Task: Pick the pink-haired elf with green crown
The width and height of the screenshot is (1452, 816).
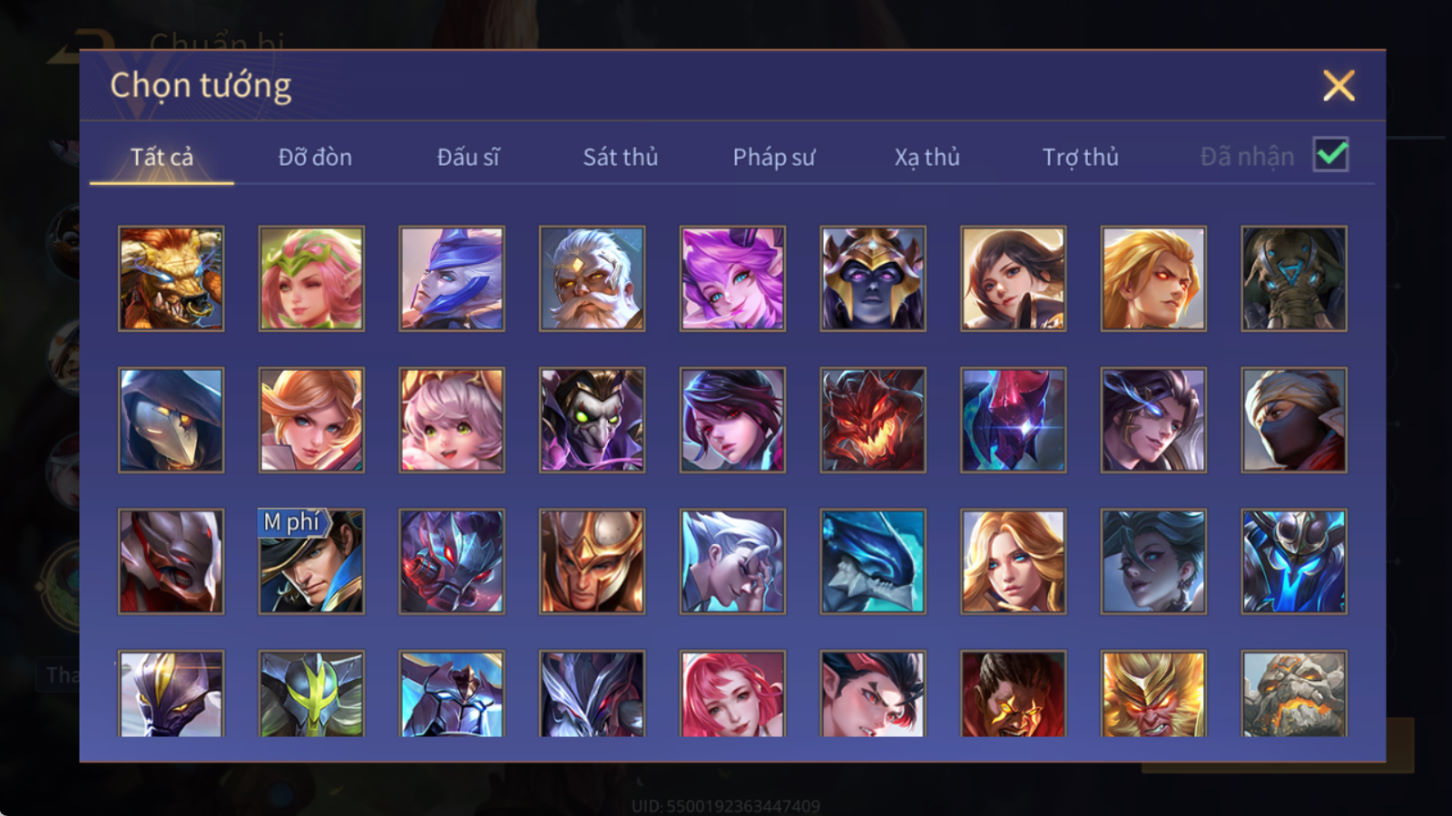Action: coord(311,278)
